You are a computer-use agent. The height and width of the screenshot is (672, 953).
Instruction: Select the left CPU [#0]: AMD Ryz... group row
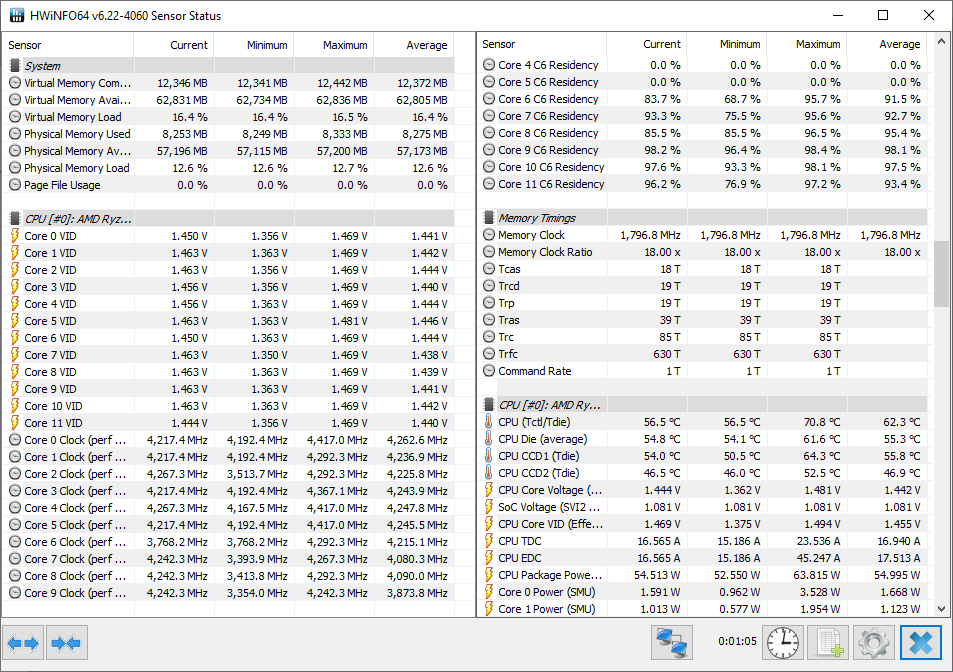(229, 219)
